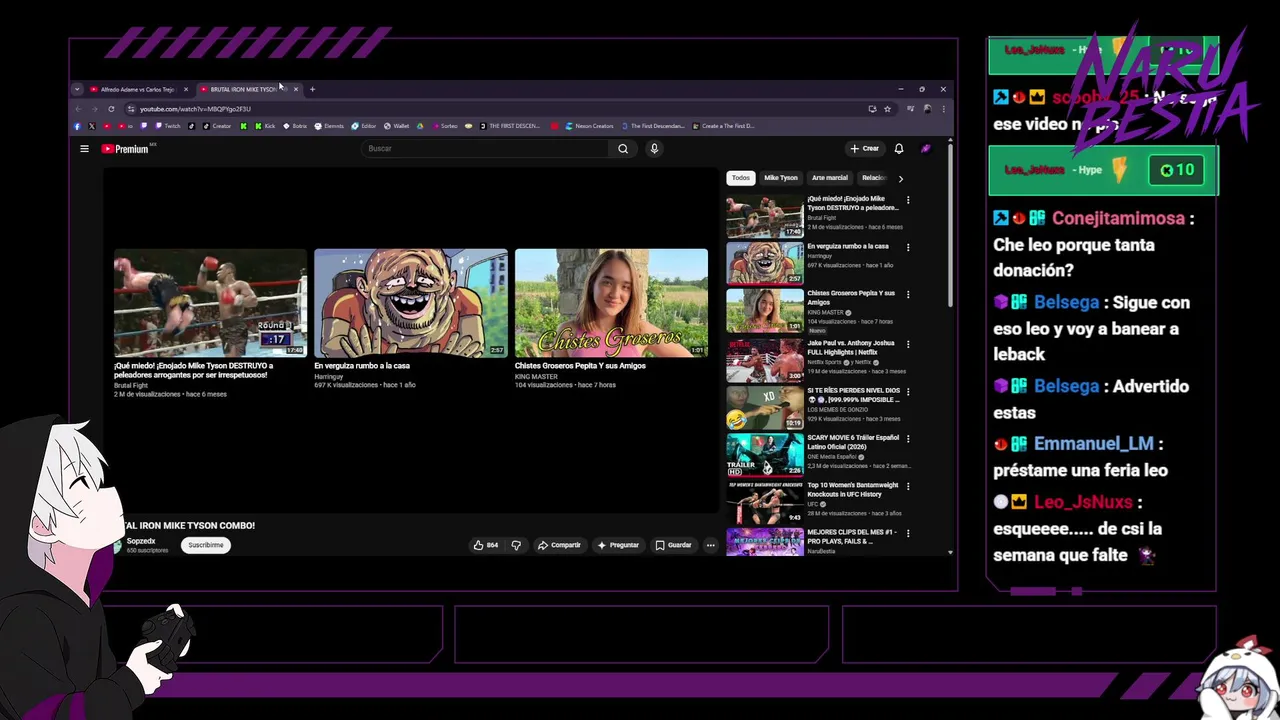The height and width of the screenshot is (720, 1280).
Task: Expand the tab search dropdown arrow
Action: coord(77,89)
